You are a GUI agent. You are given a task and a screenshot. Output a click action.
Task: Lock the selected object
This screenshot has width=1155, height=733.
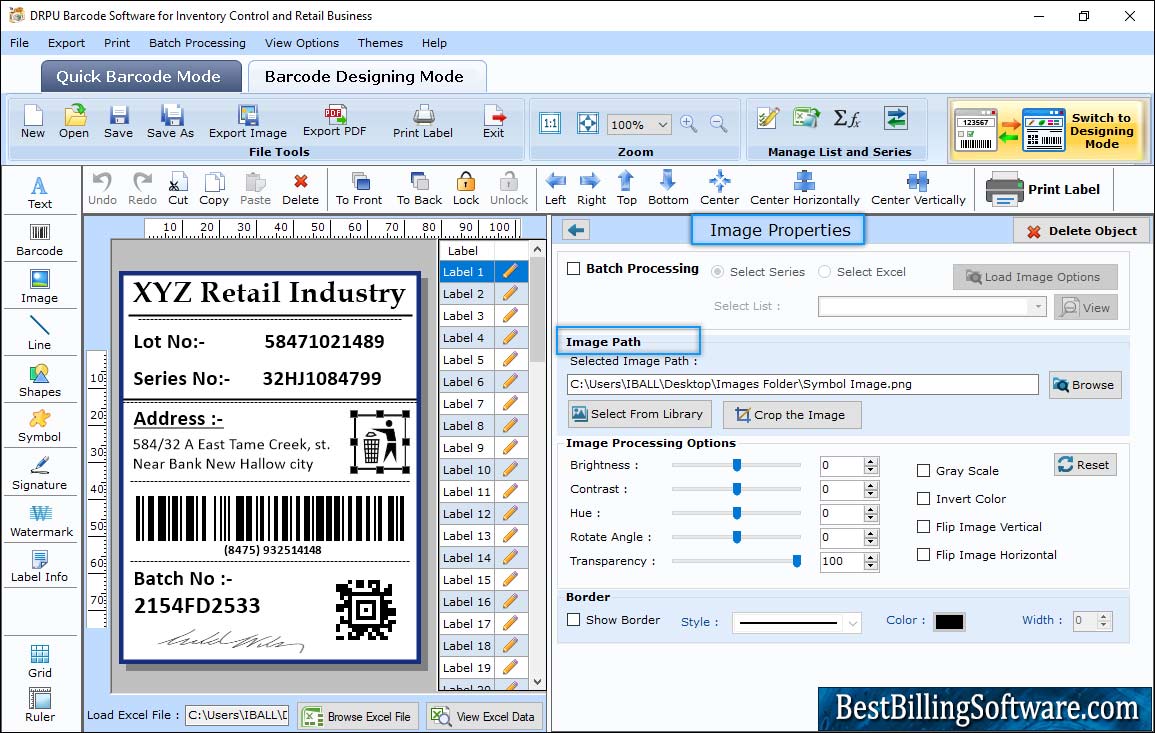pos(466,189)
